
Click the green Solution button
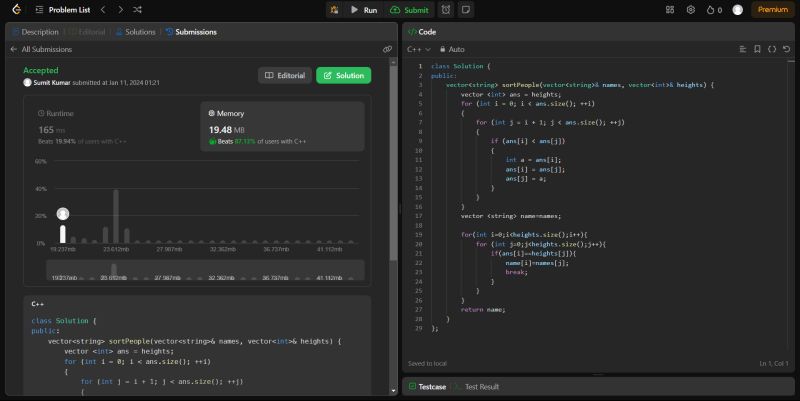343,75
